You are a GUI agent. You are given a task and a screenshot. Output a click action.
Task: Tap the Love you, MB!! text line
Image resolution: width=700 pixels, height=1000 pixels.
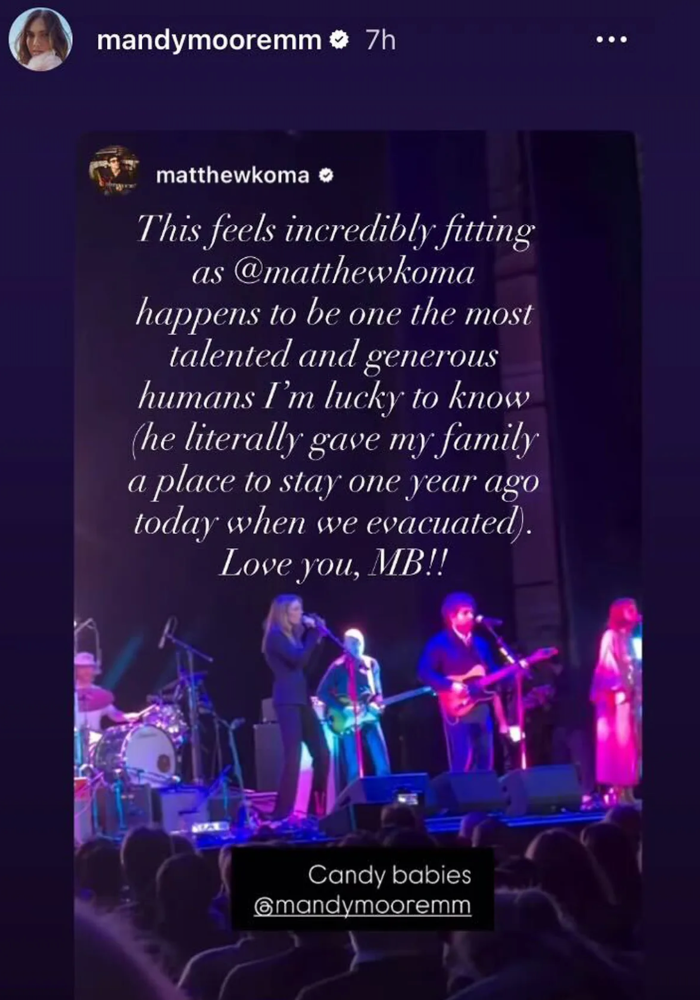pyautogui.click(x=332, y=564)
